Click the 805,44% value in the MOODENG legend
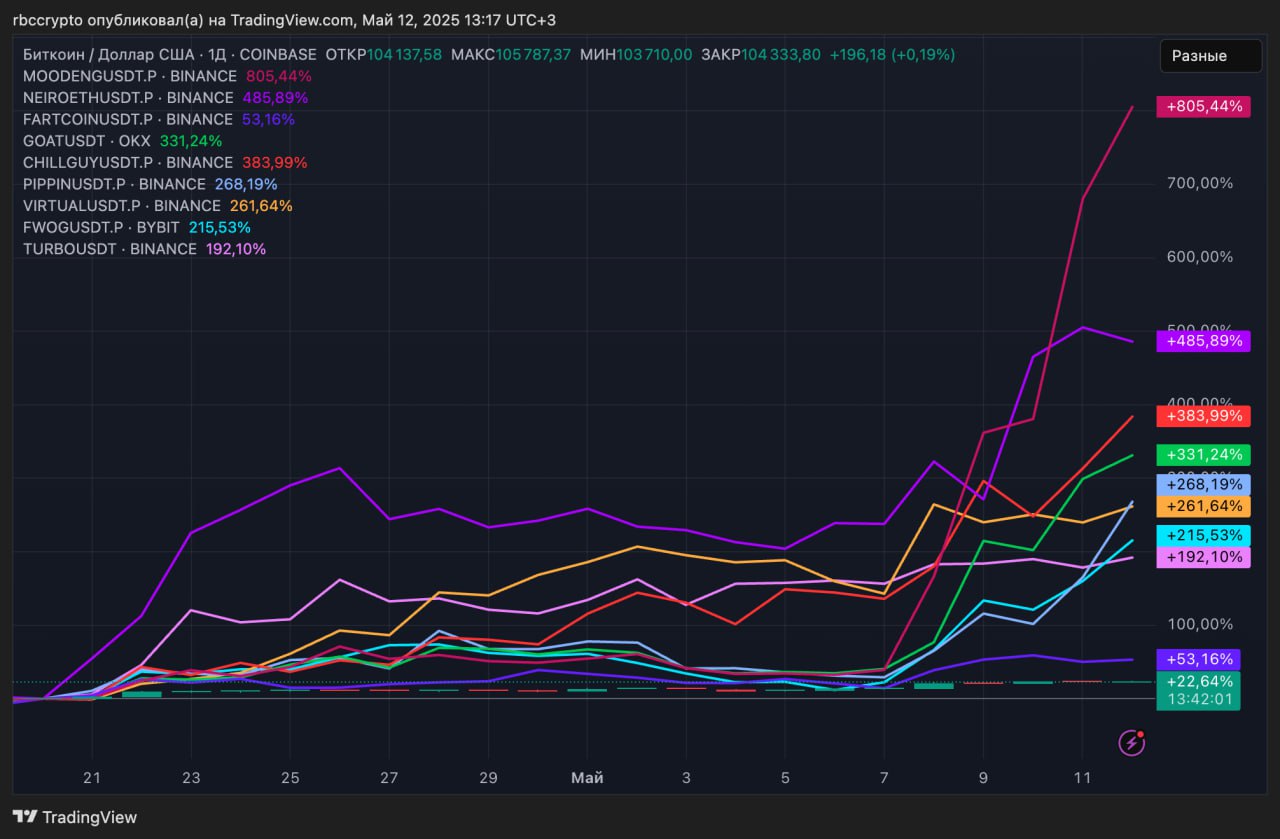 pyautogui.click(x=278, y=76)
